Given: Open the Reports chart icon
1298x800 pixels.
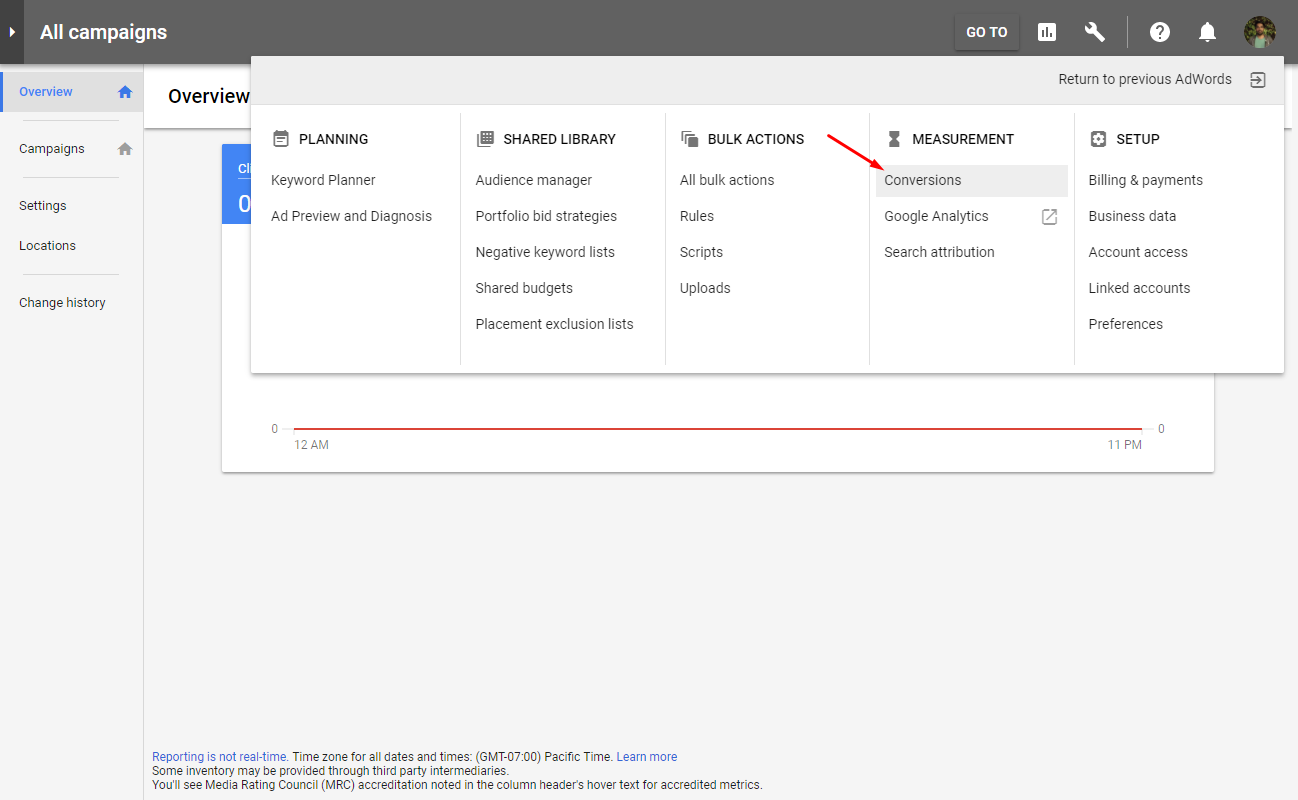Looking at the screenshot, I should click(x=1047, y=32).
